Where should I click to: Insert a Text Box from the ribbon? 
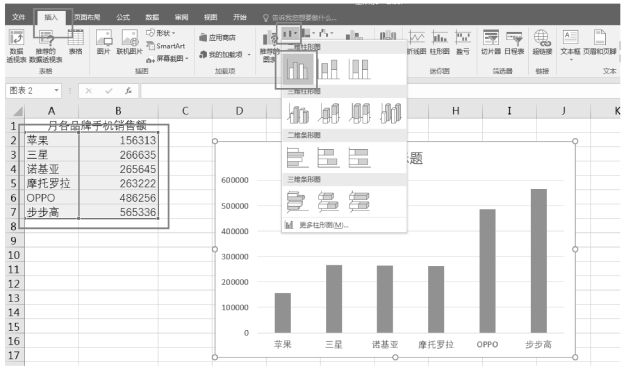point(570,44)
